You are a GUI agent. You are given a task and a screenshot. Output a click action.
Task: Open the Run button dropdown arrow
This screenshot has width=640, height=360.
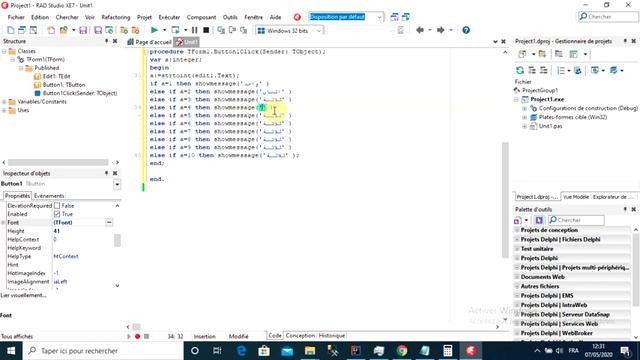(x=164, y=30)
